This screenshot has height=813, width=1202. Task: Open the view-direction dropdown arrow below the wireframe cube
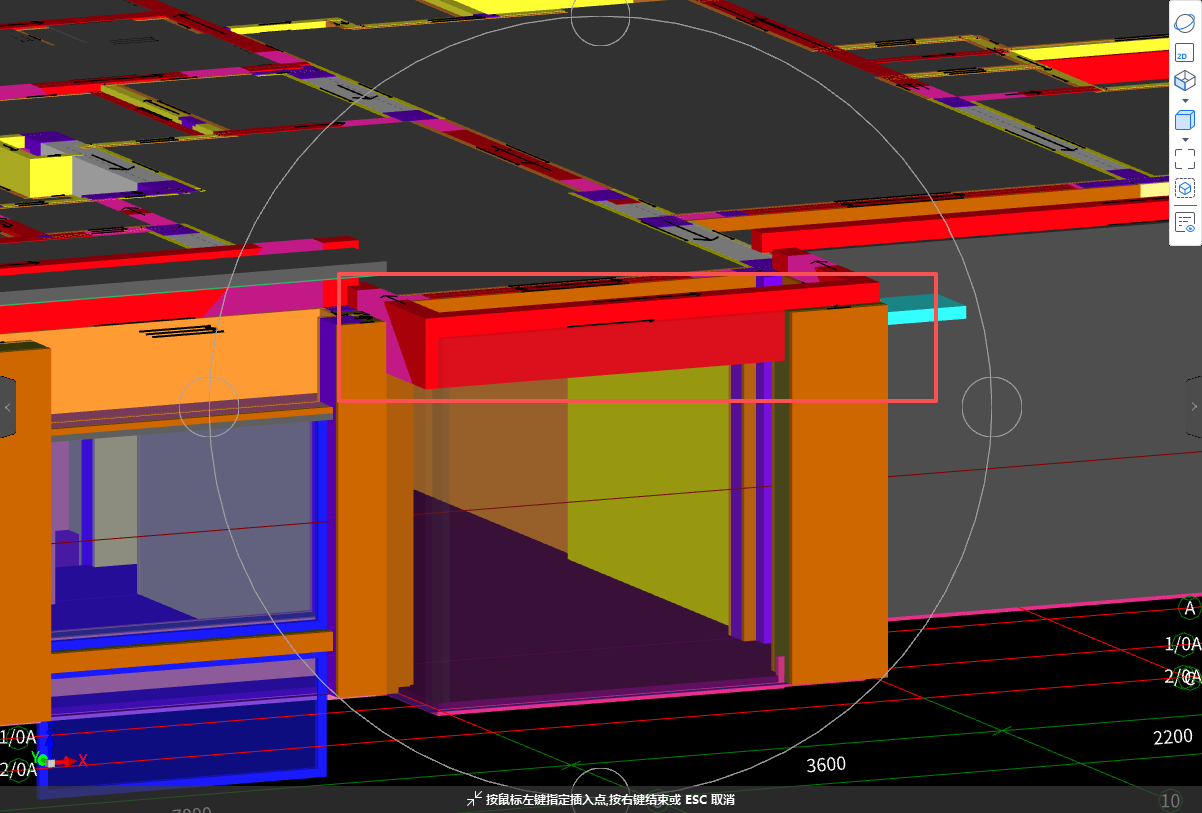click(1185, 100)
